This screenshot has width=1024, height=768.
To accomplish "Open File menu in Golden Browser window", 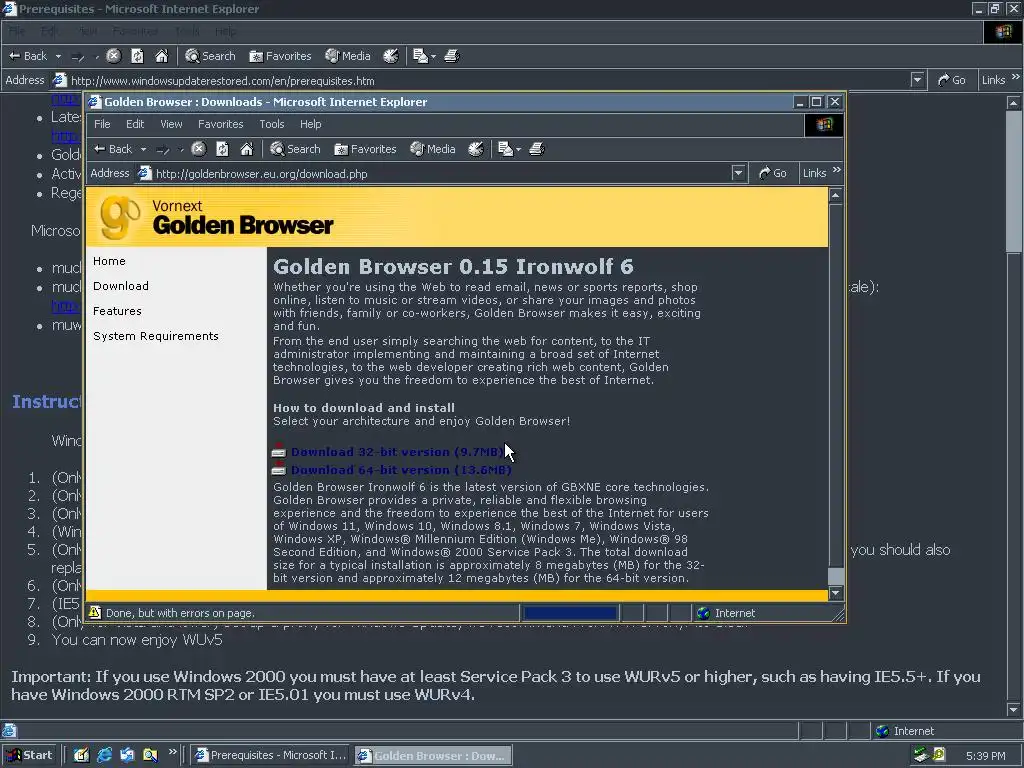I will (x=102, y=124).
